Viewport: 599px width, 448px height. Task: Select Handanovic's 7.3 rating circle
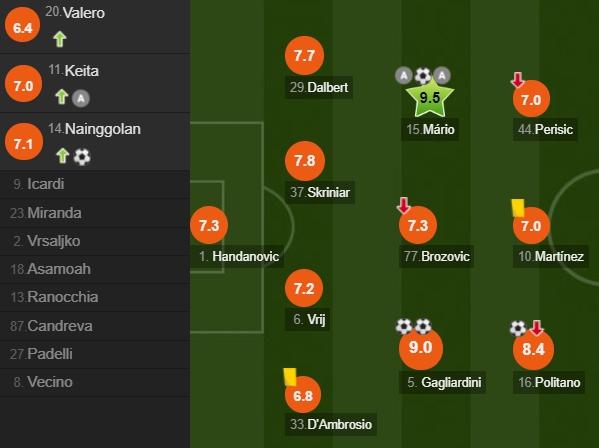(209, 225)
